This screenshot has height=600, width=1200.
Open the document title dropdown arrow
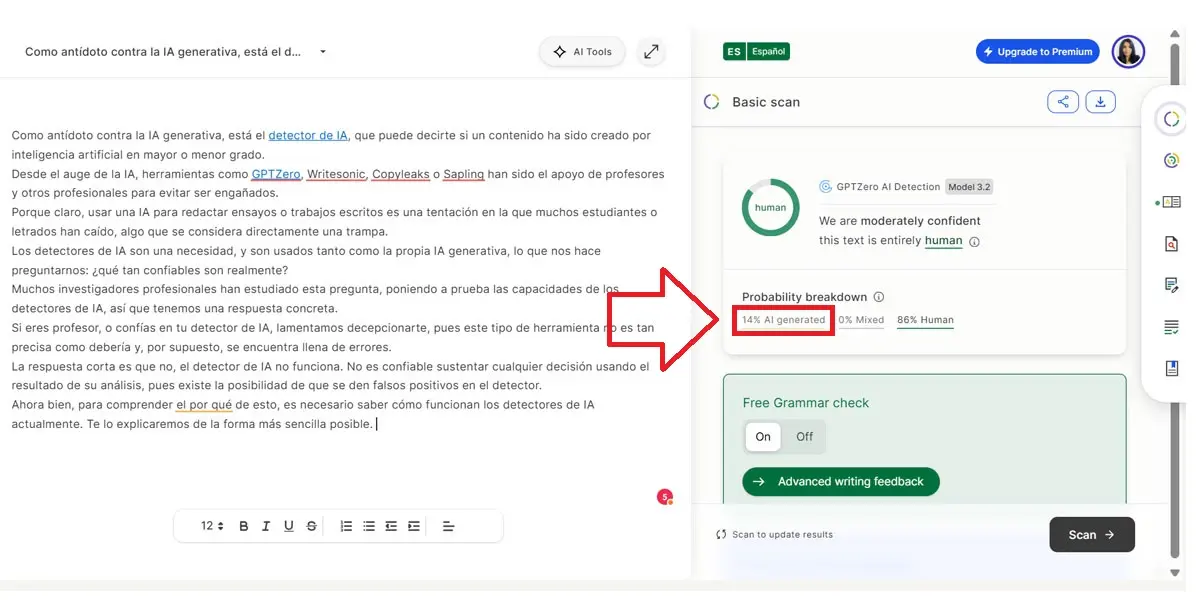pos(323,52)
